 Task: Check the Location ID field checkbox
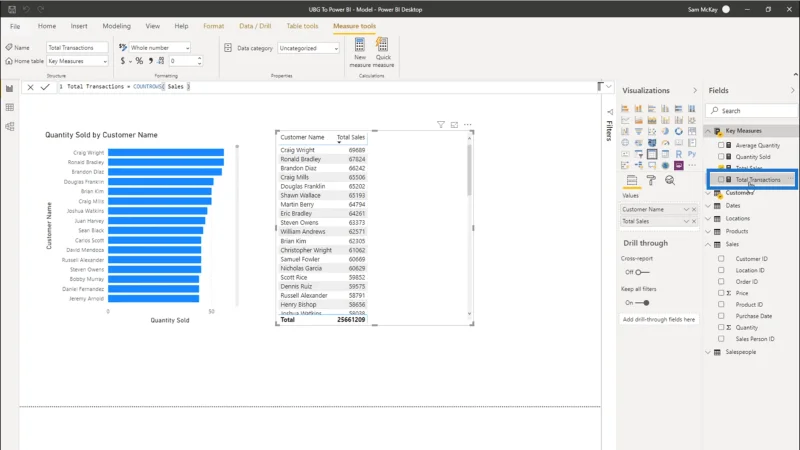click(721, 270)
